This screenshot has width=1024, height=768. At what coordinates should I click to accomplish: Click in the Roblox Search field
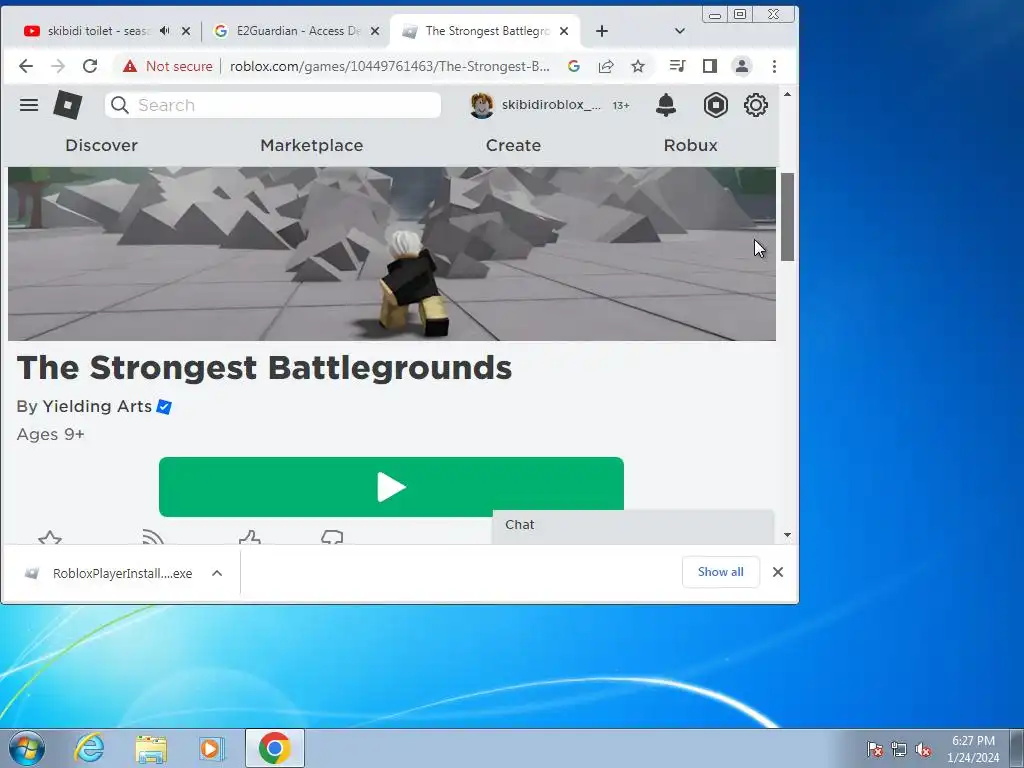pos(273,105)
